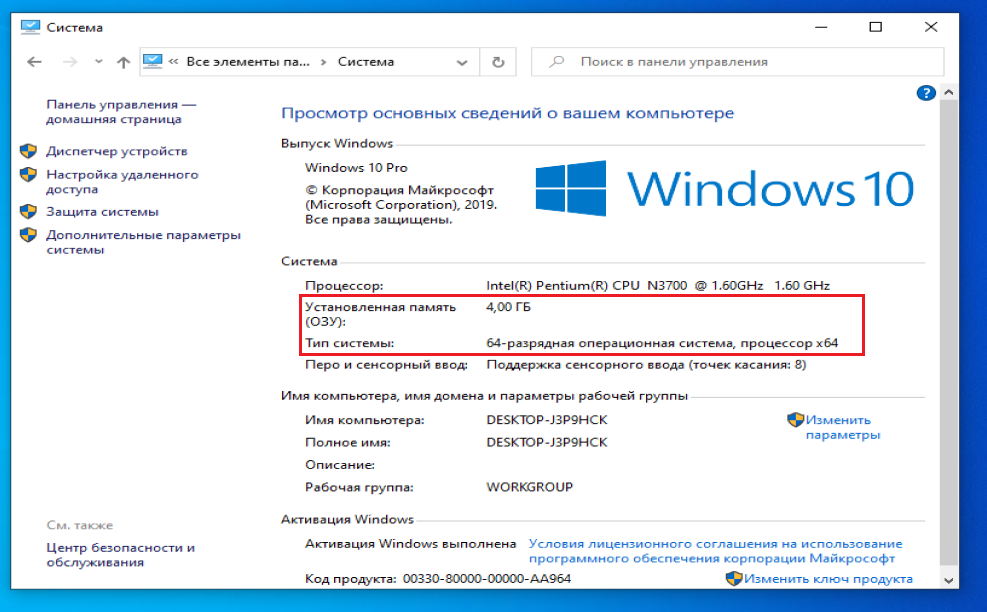Open the Microsoft license terms link
Screen dimensions: 987x612
pos(715,551)
